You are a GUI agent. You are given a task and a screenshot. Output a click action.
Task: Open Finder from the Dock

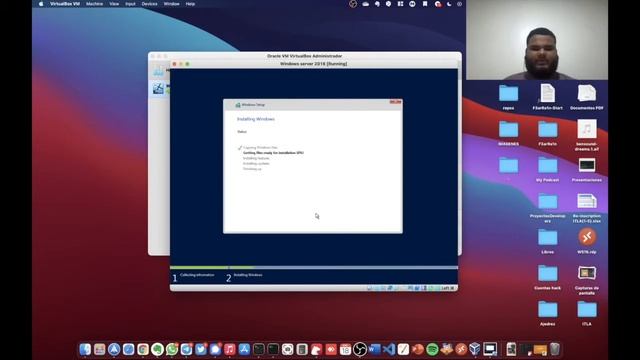pyautogui.click(x=85, y=349)
